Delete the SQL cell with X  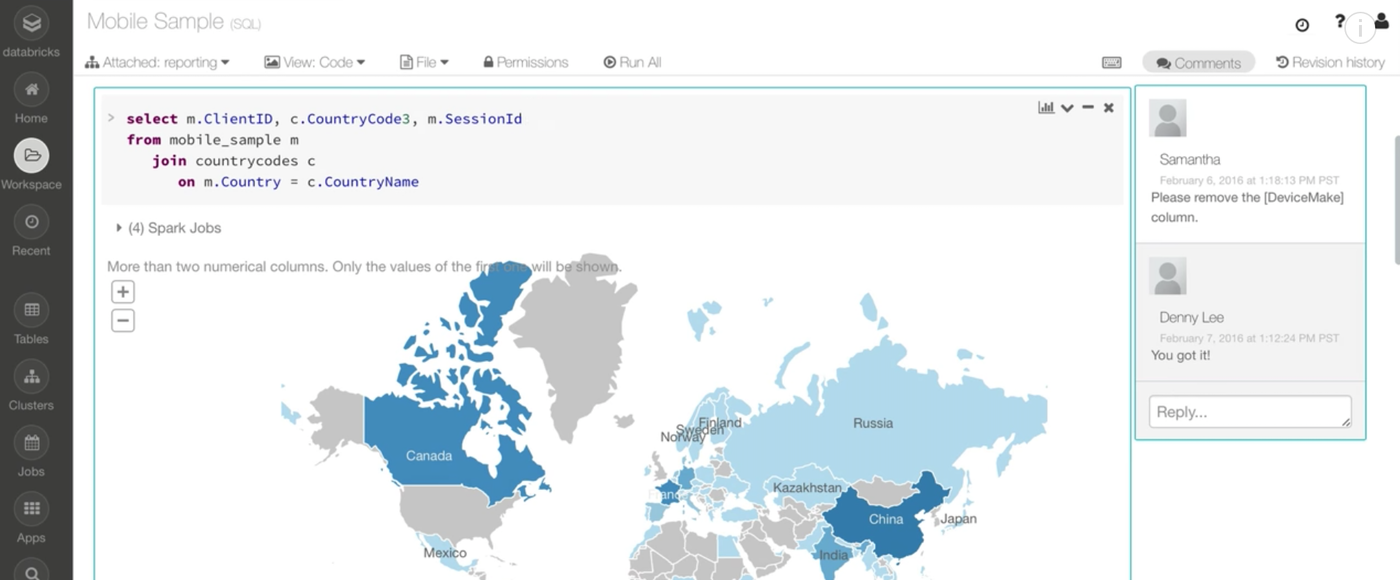tap(1108, 107)
